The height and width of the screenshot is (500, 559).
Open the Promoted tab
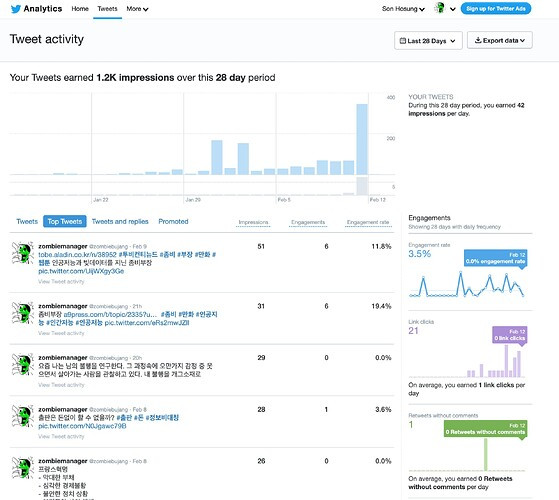tap(173, 221)
